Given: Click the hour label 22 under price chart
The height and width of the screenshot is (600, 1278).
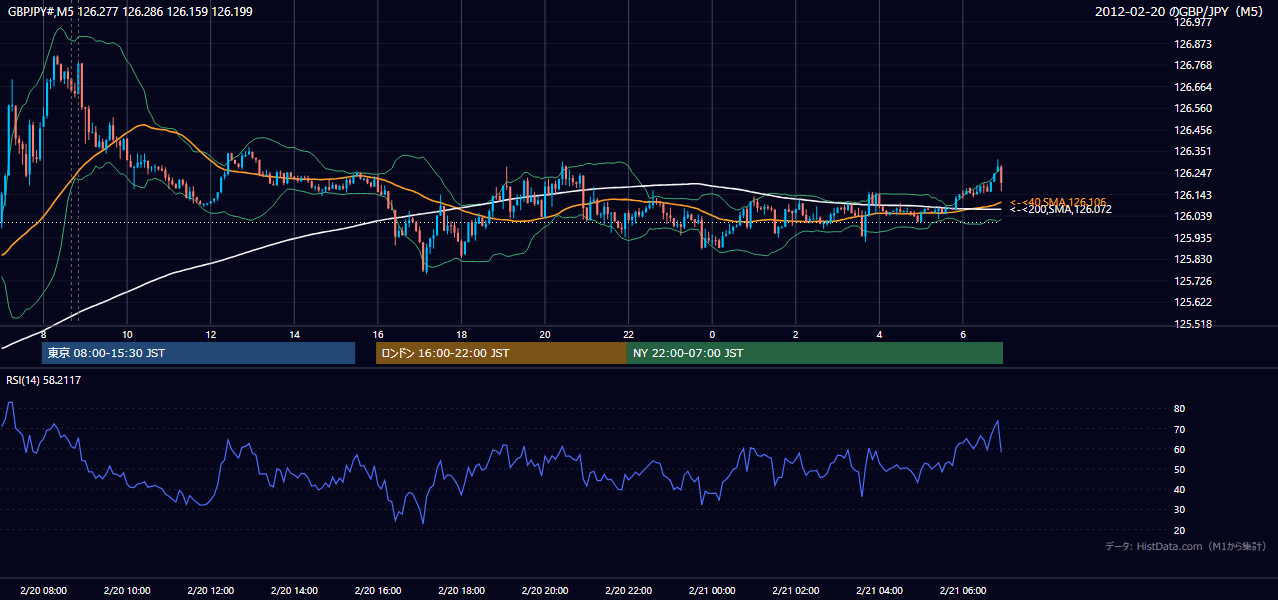Looking at the screenshot, I should (x=628, y=334).
